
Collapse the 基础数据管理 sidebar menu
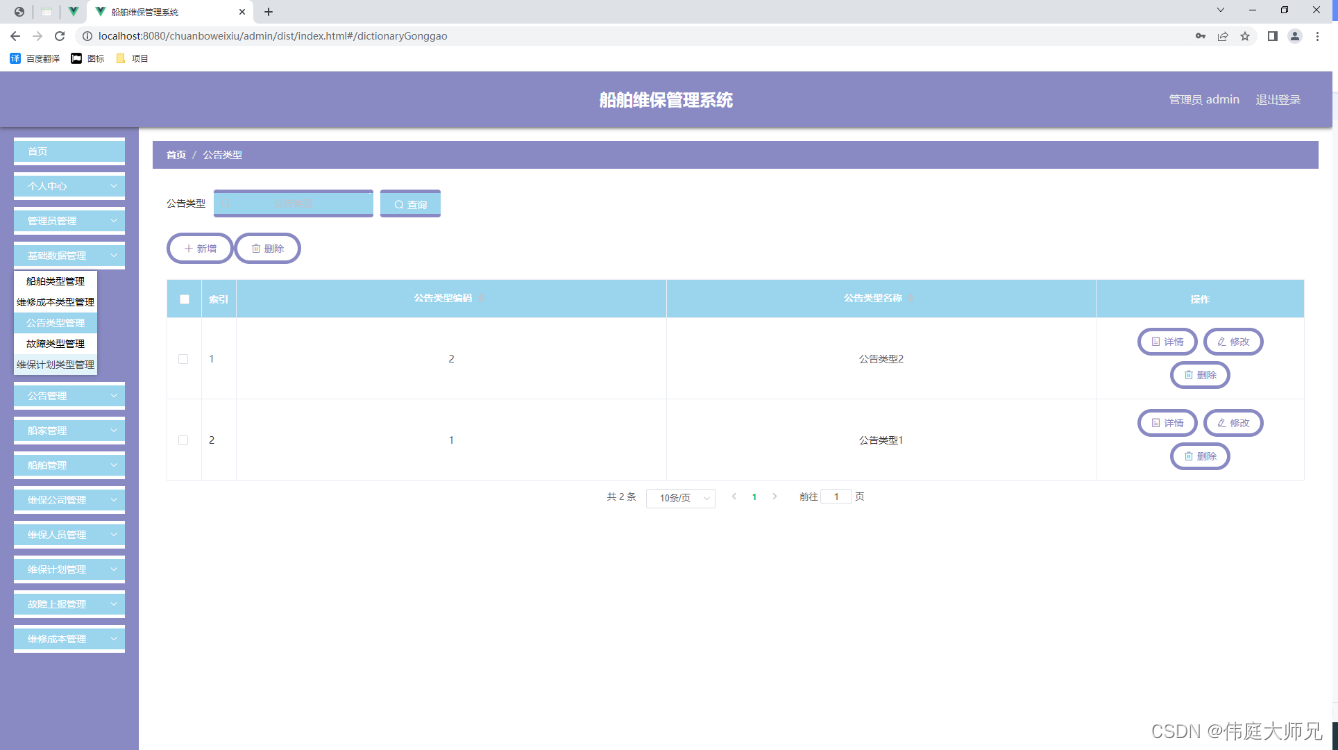pos(69,256)
